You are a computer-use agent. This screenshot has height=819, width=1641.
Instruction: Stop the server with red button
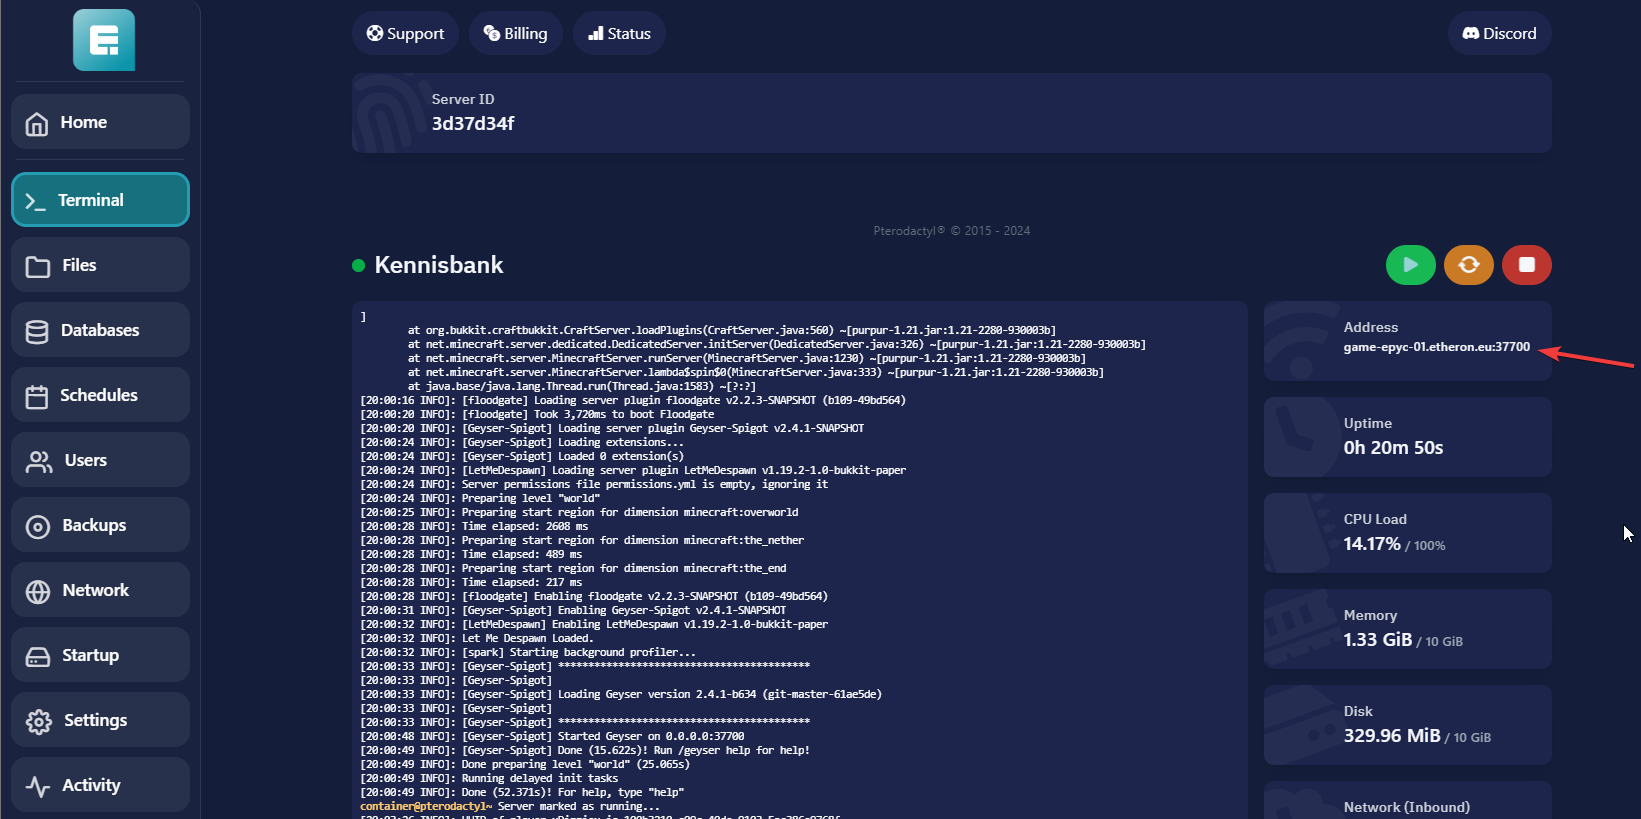(x=1526, y=265)
